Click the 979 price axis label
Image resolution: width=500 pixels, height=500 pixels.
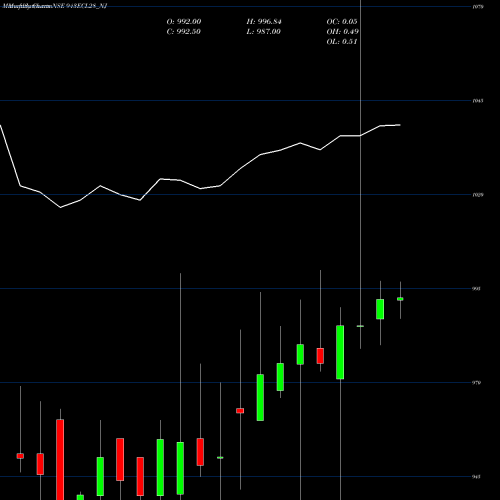[476, 383]
